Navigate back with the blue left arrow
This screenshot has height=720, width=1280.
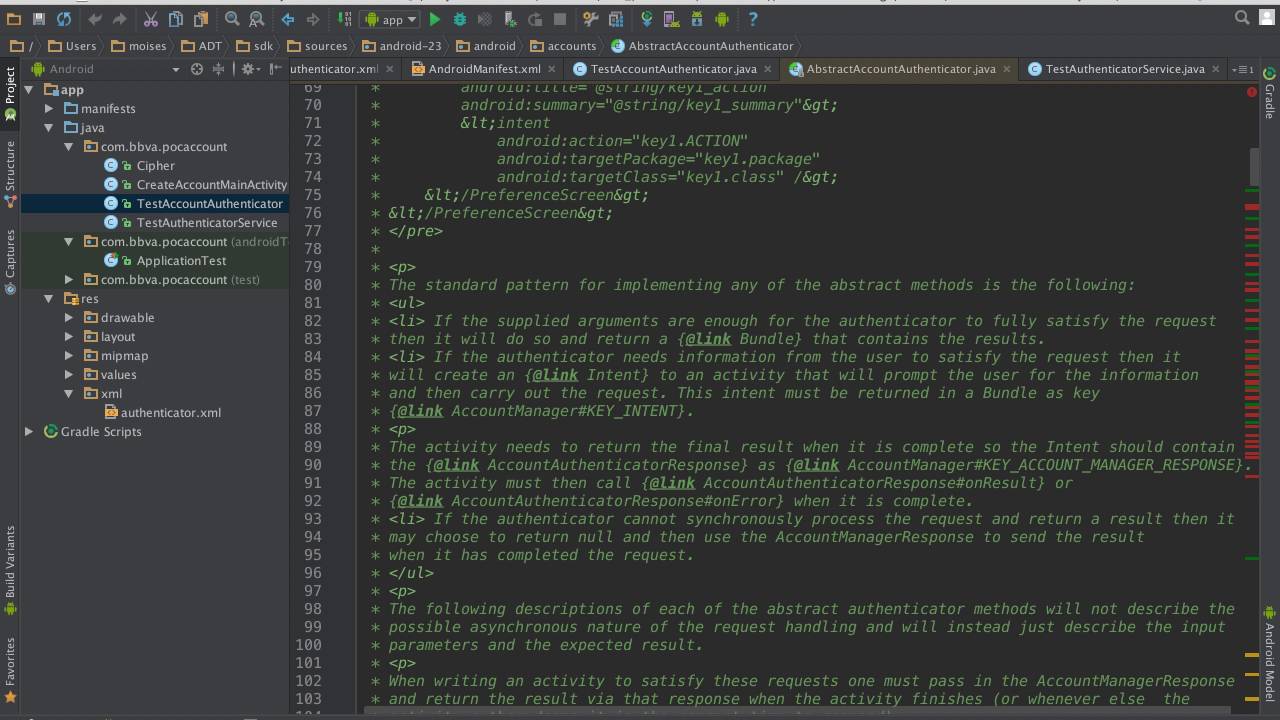point(288,19)
